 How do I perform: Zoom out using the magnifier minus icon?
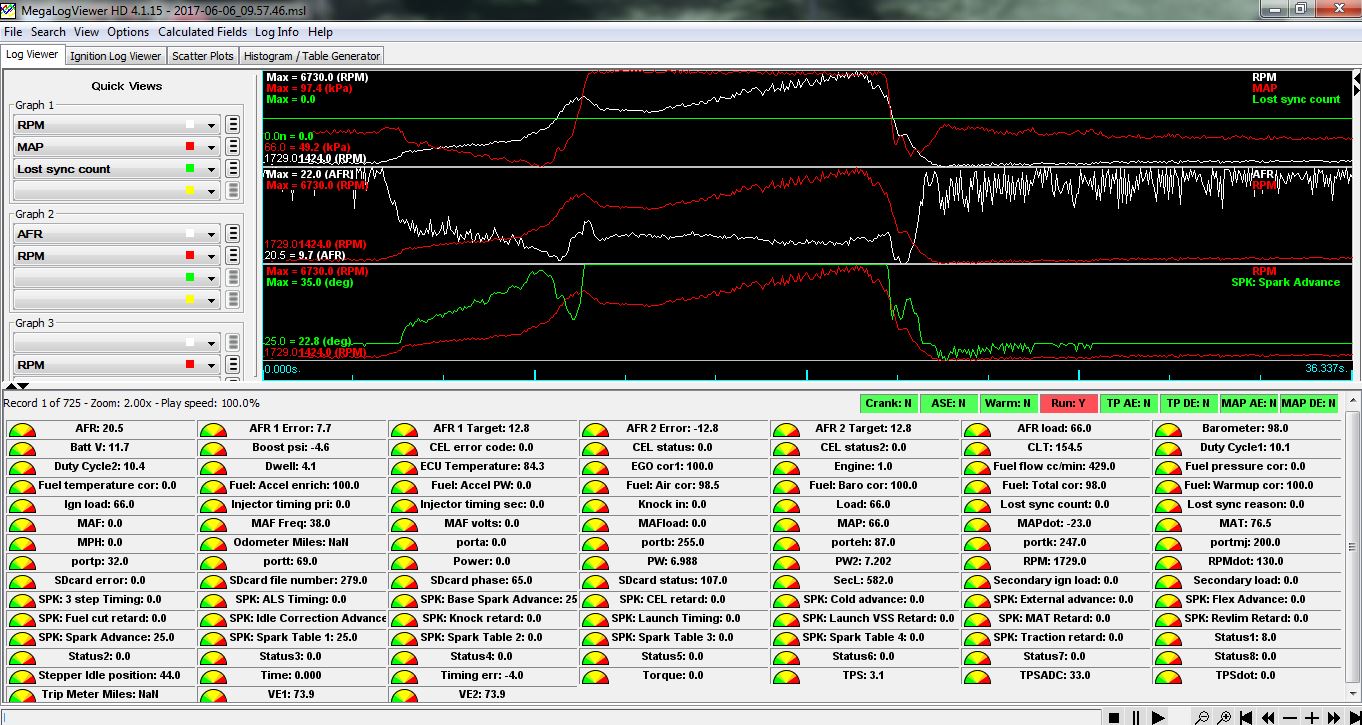(x=1202, y=717)
